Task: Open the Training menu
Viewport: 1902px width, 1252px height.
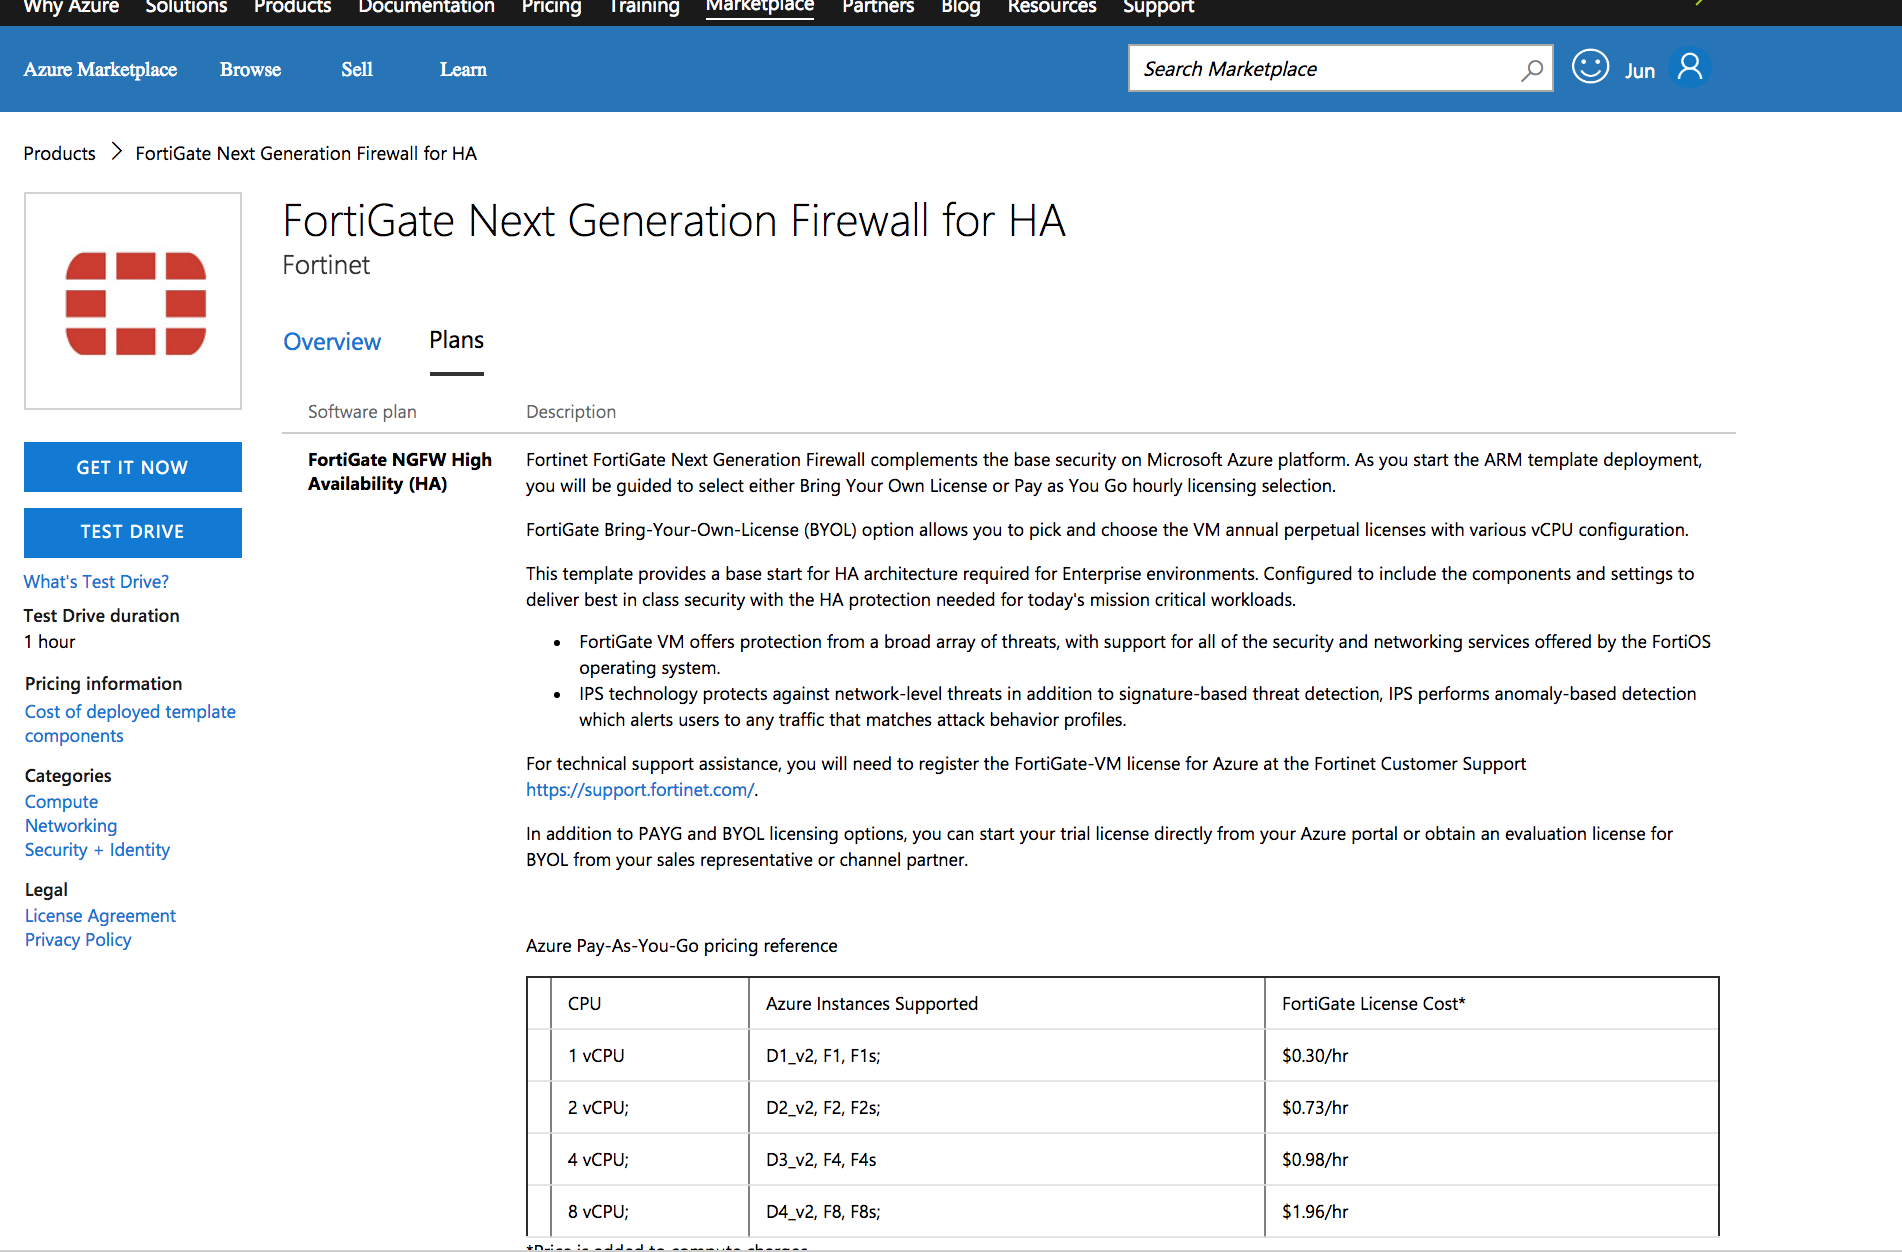Action: (x=644, y=7)
